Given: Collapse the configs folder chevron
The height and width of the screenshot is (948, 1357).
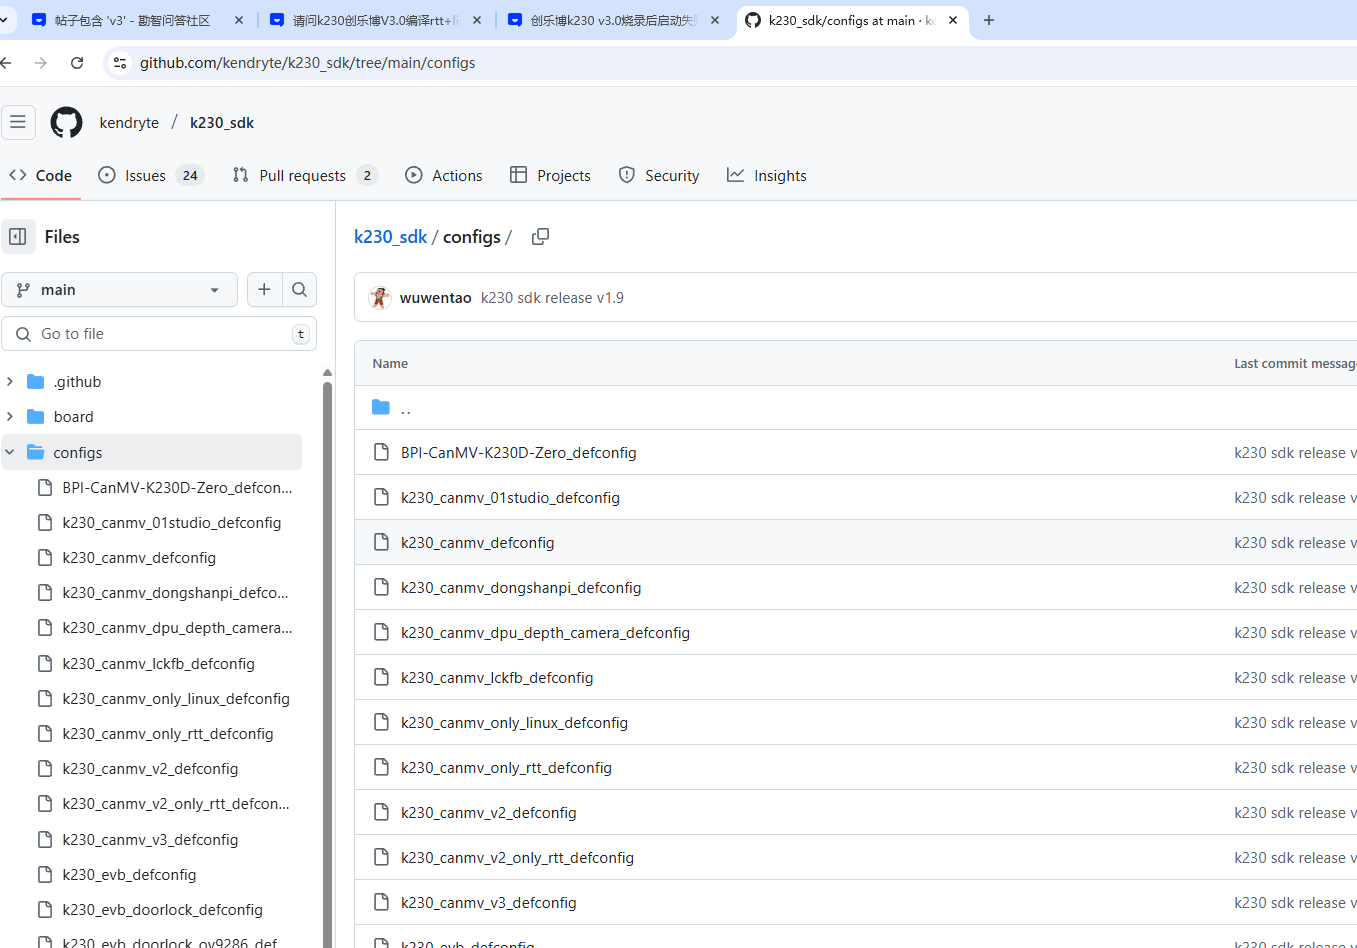Looking at the screenshot, I should [x=10, y=452].
